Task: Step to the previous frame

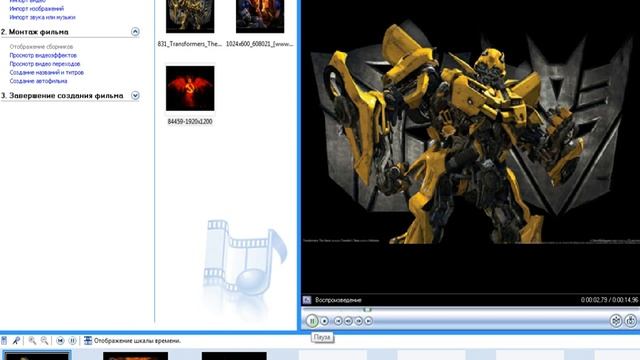Action: pyautogui.click(x=348, y=321)
